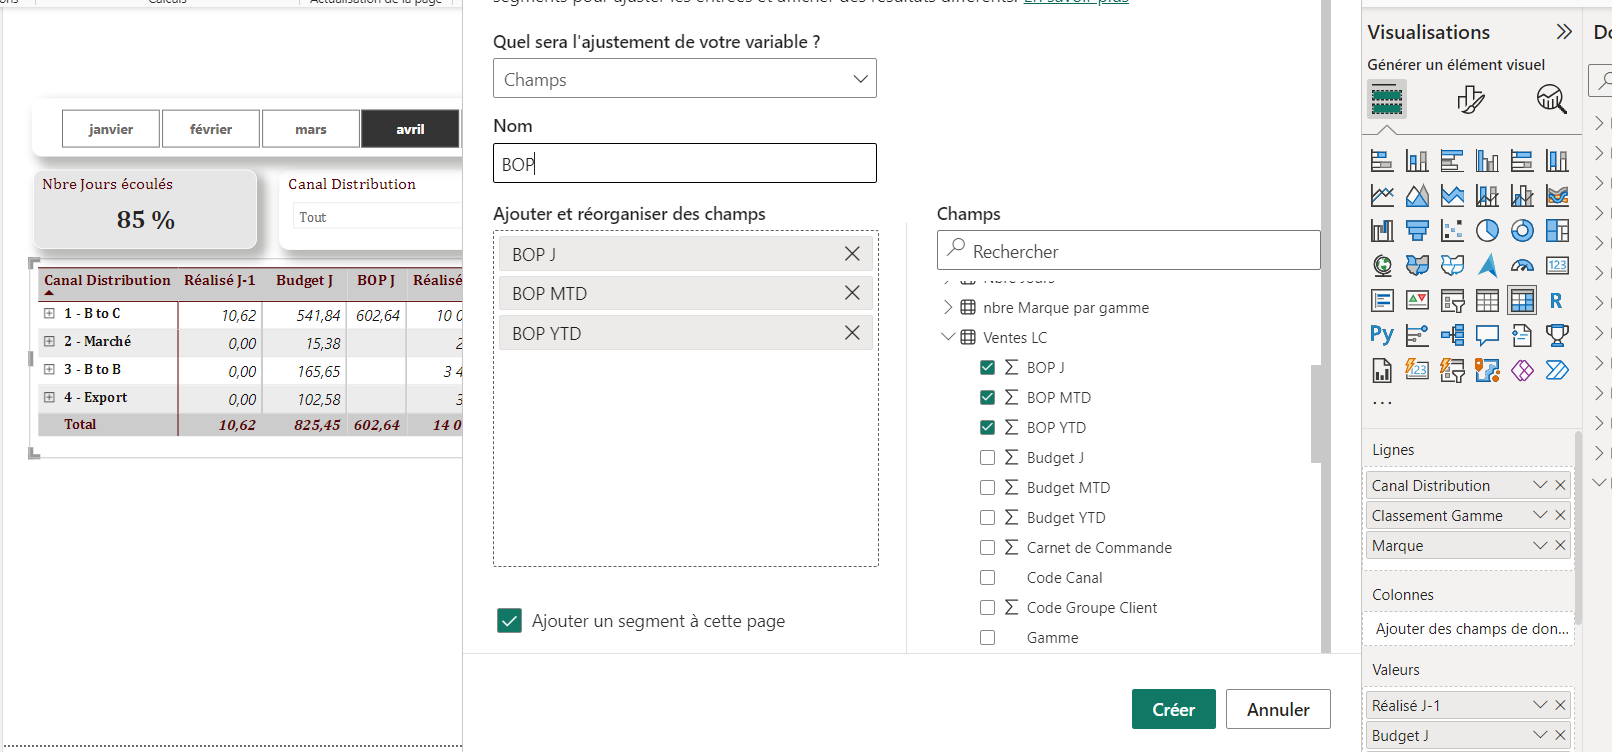This screenshot has height=752, width=1612.
Task: Cancel the dialog with Annuler
Action: coord(1278,709)
